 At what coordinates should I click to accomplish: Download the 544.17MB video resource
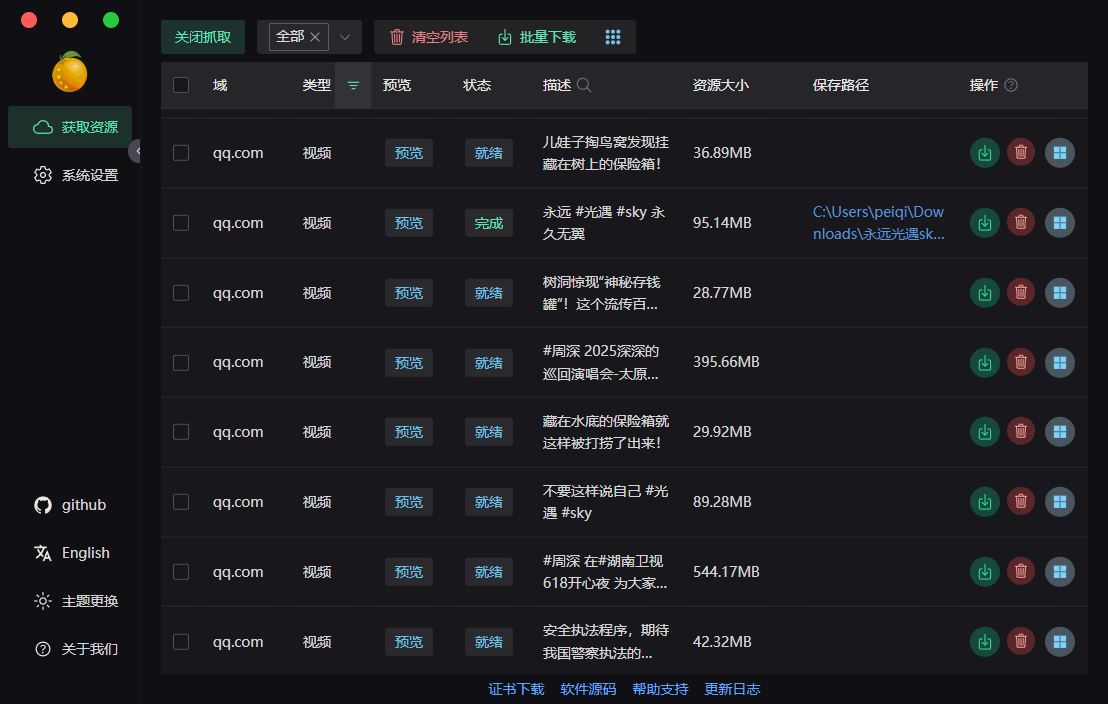coord(985,572)
